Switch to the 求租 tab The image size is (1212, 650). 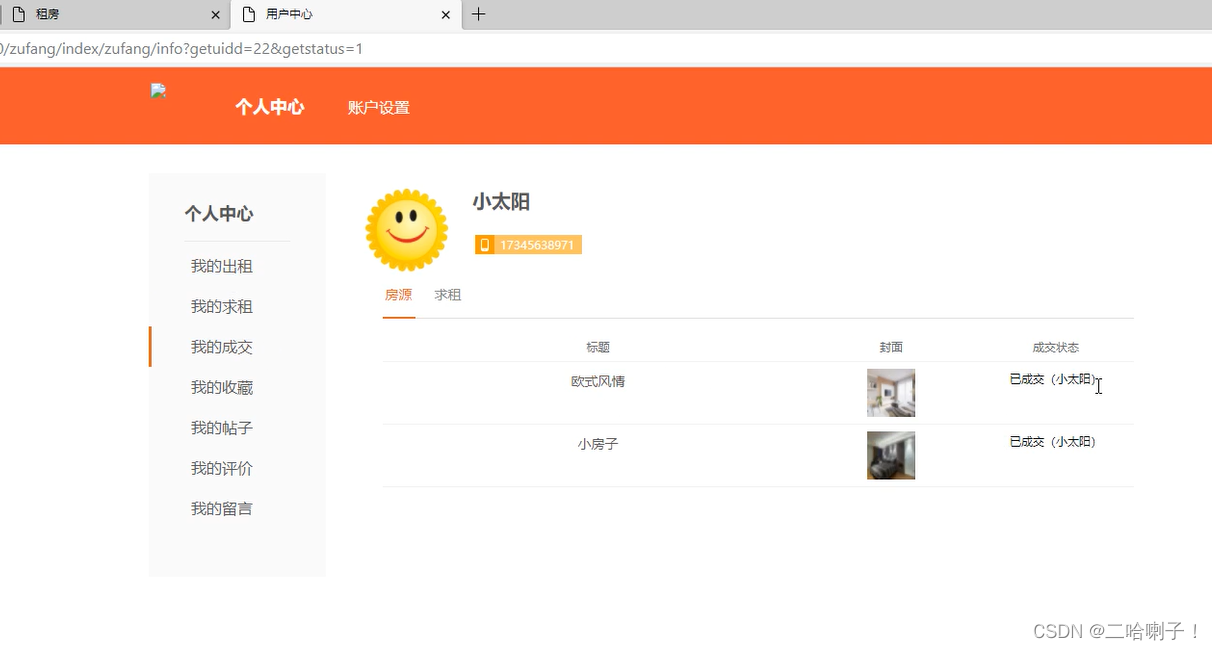click(447, 294)
